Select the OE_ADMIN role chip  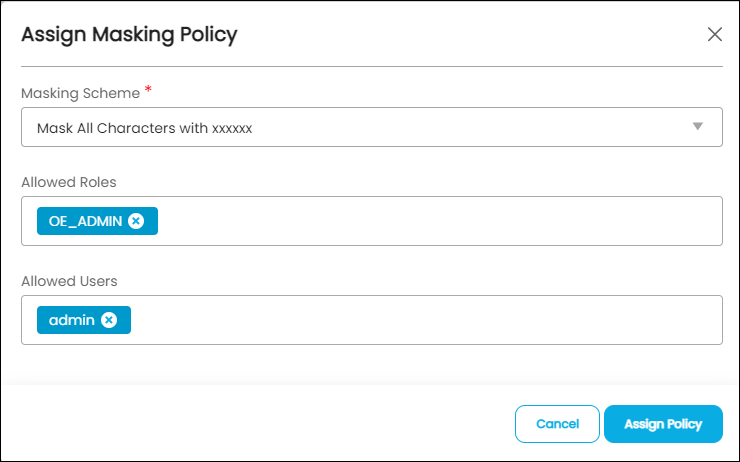[97, 221]
